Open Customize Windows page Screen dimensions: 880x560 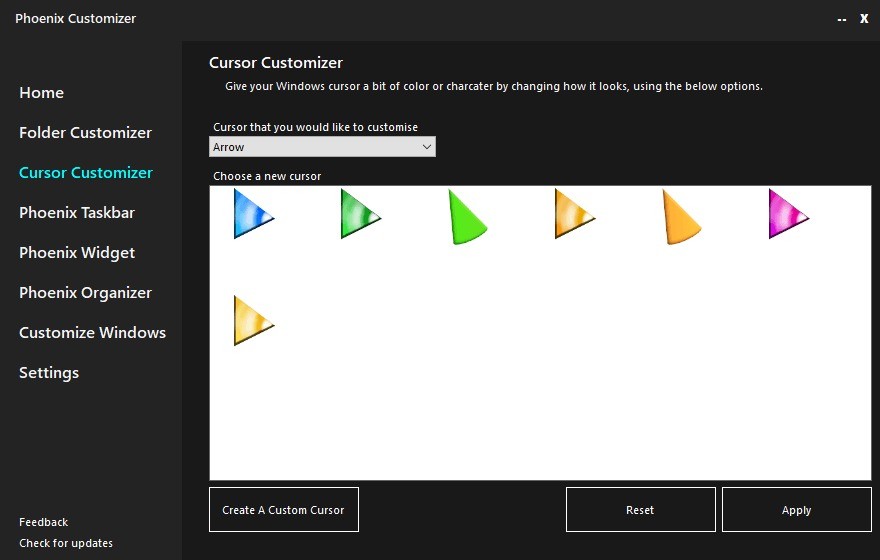[93, 333]
